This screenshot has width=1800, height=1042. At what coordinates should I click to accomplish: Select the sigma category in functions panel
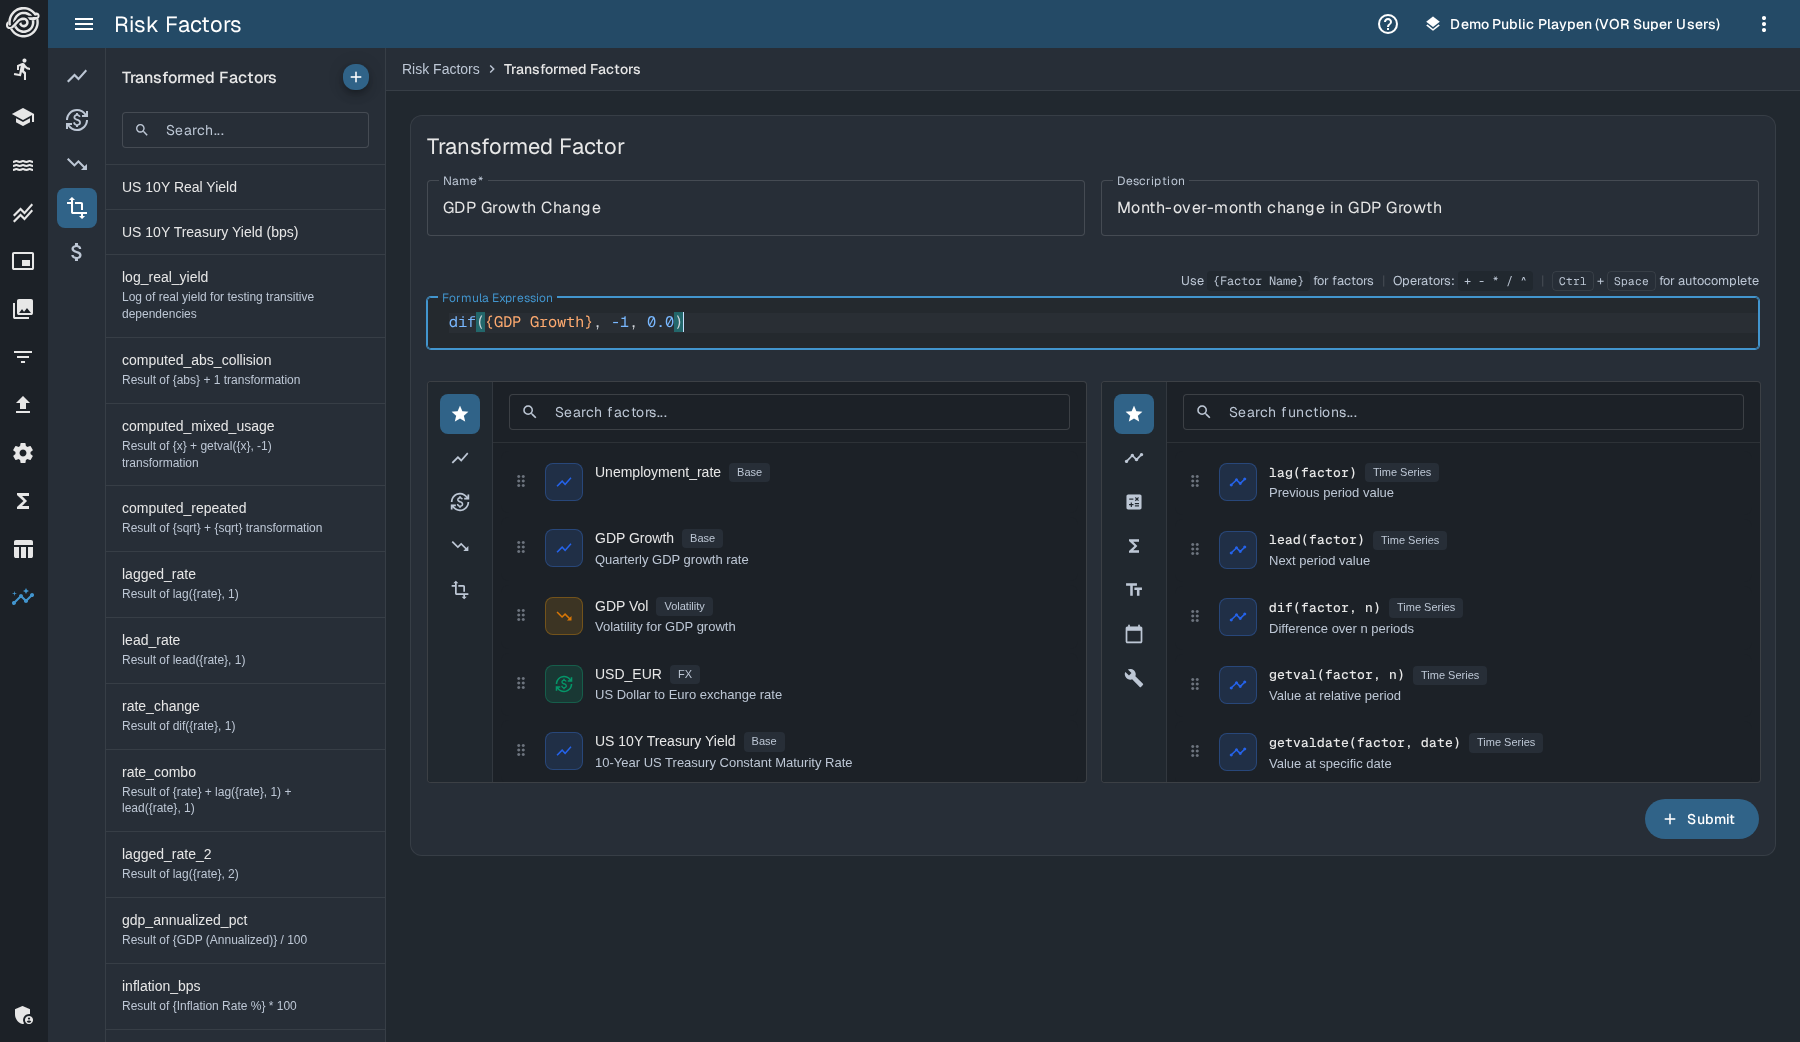[1133, 546]
